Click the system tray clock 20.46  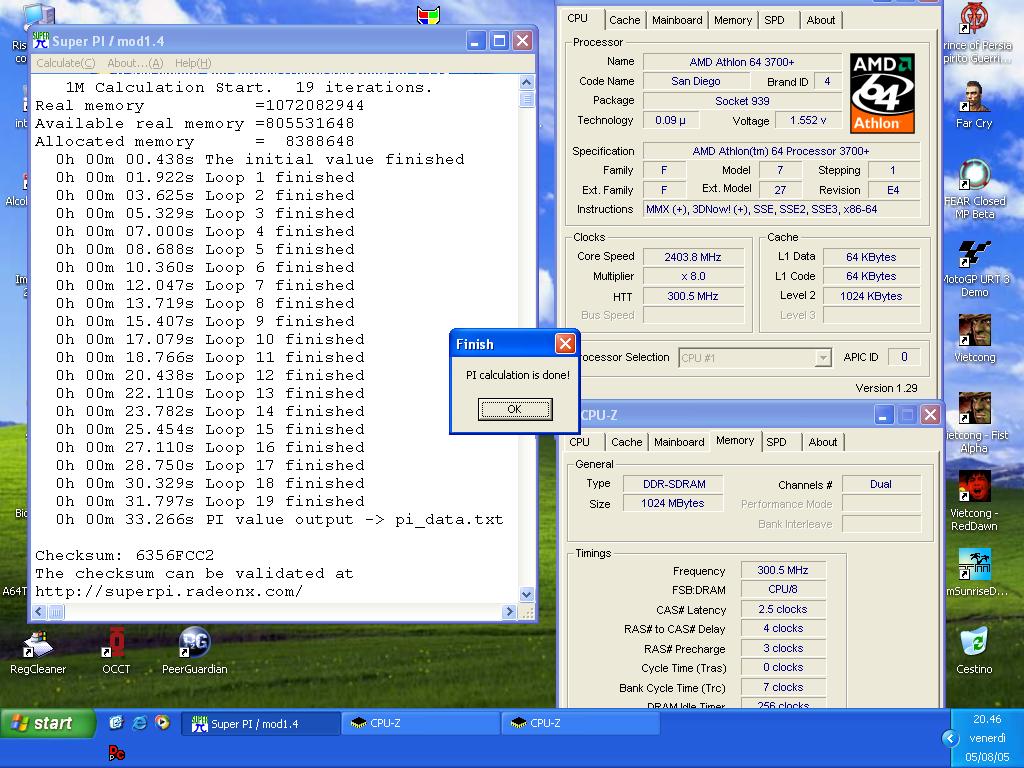tap(987, 719)
